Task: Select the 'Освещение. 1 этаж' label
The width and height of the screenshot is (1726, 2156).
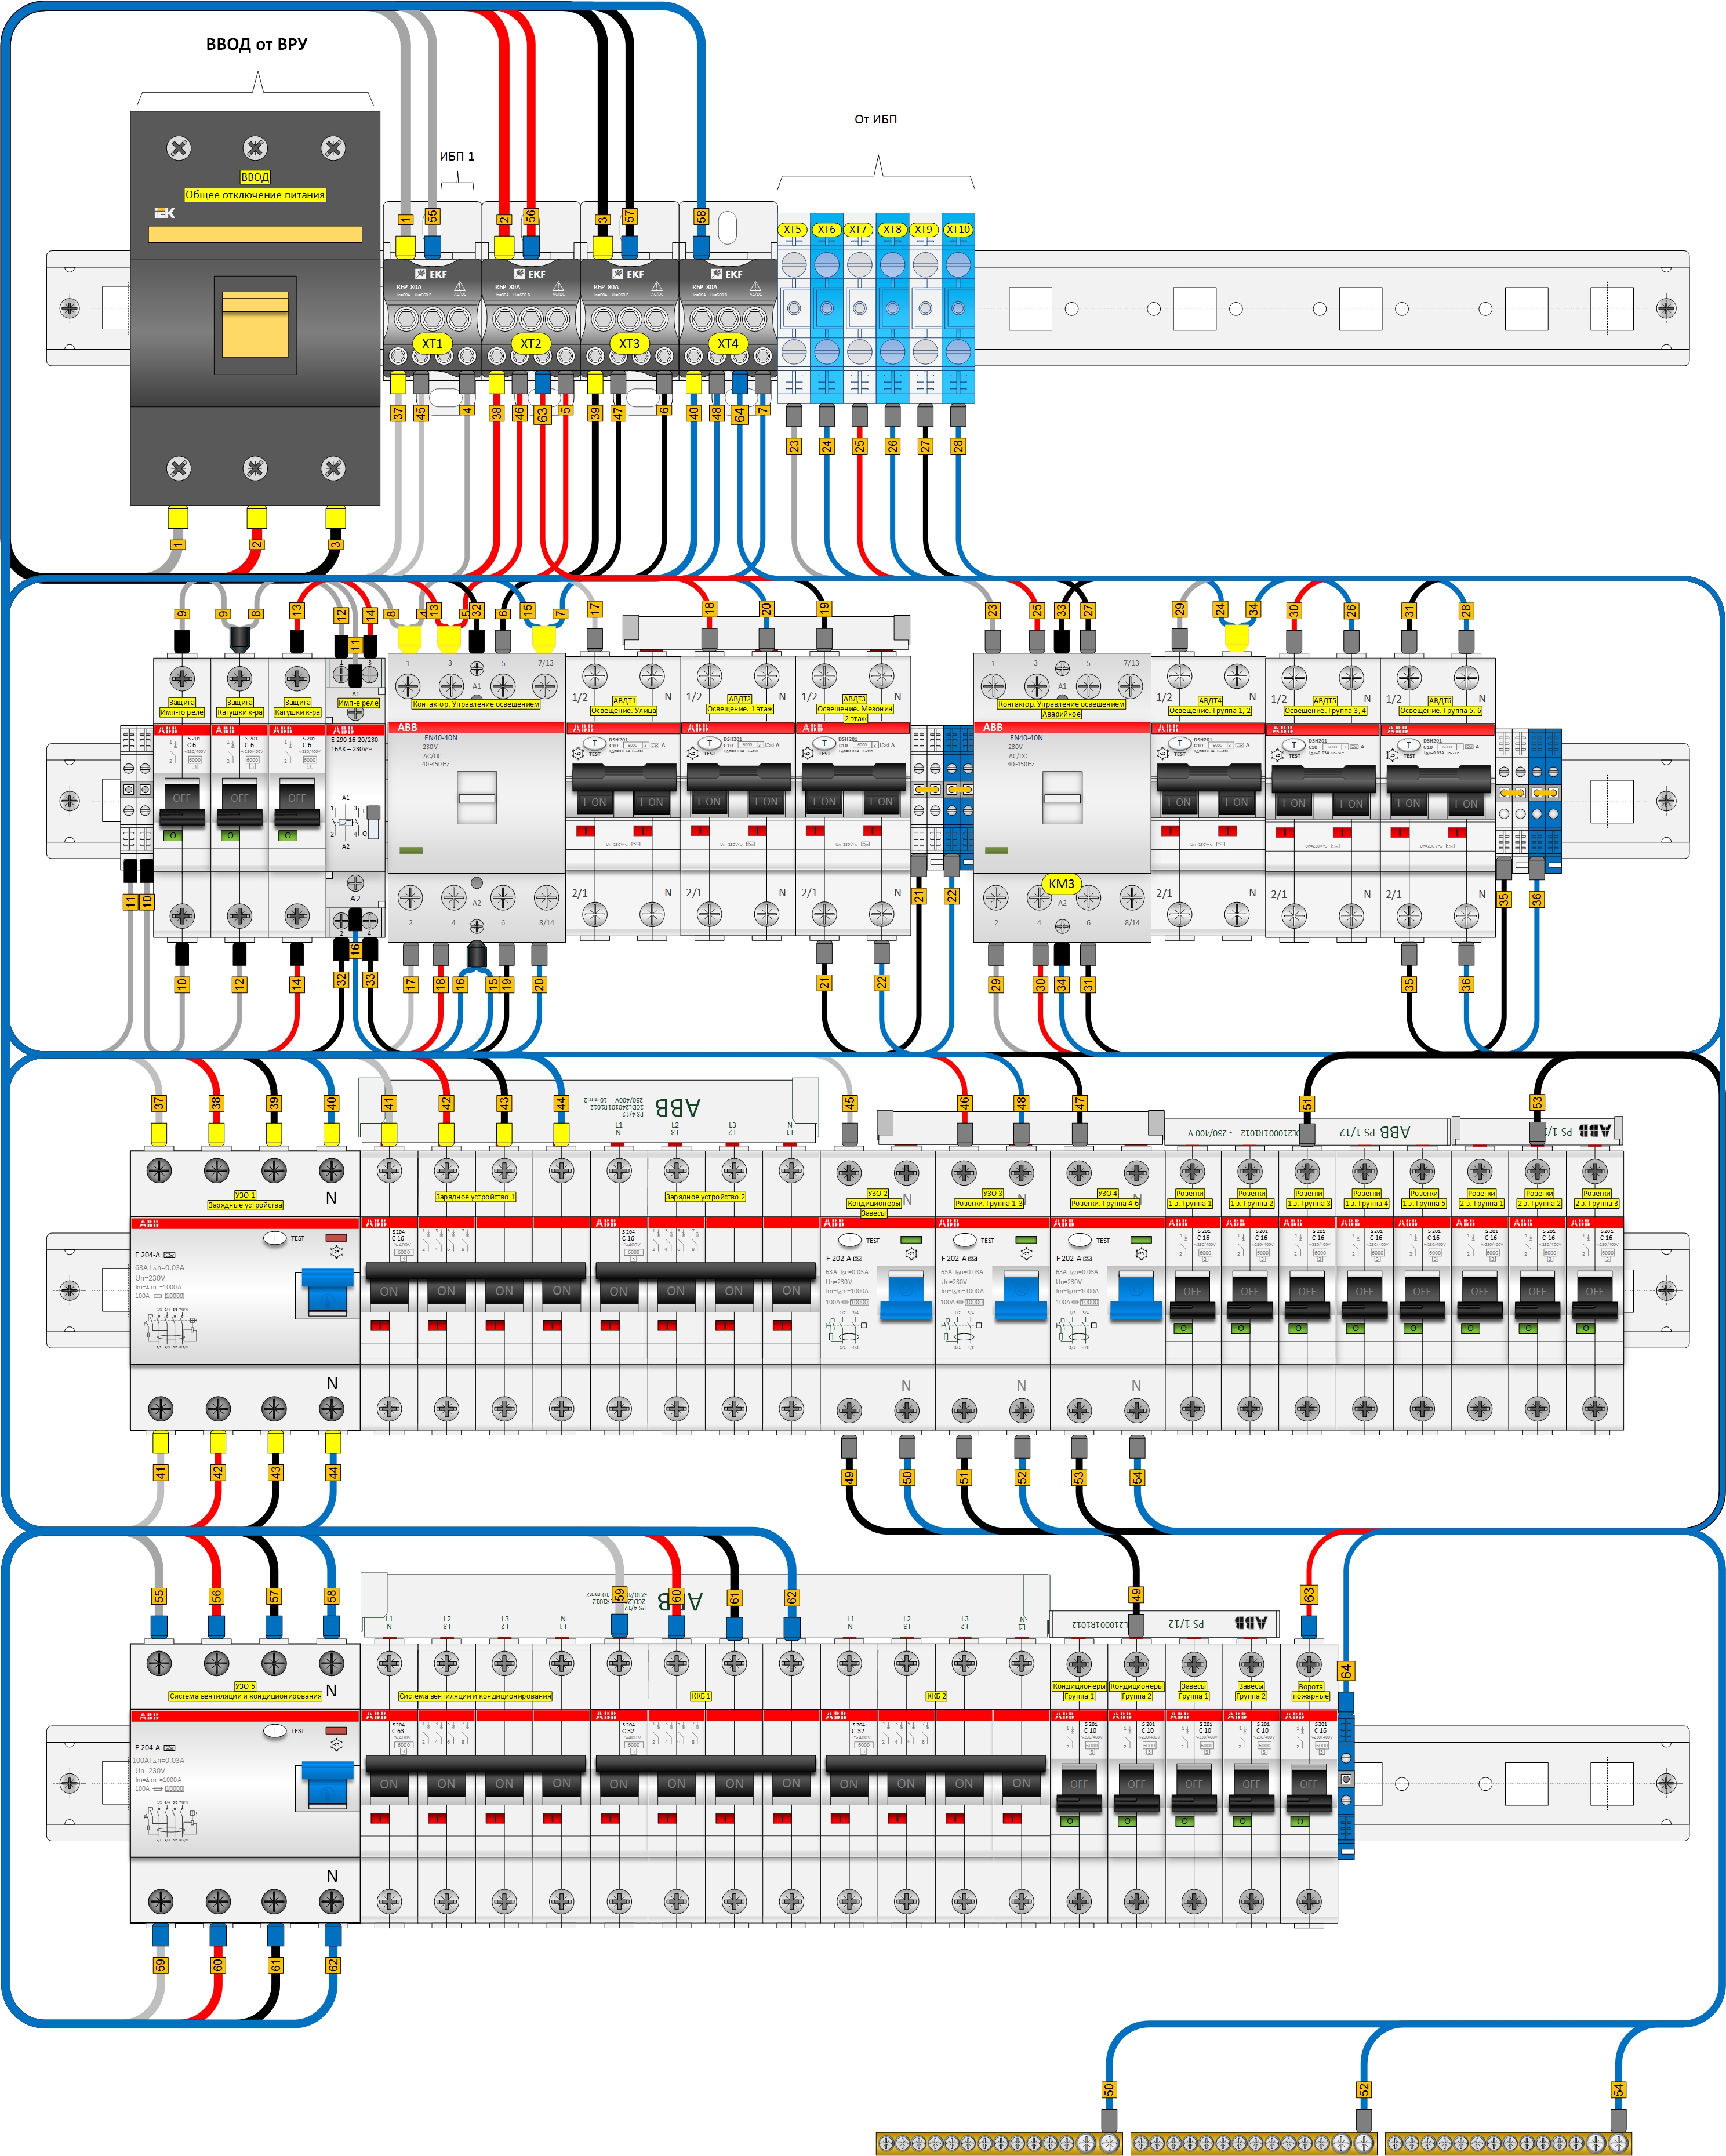Action: 739,709
